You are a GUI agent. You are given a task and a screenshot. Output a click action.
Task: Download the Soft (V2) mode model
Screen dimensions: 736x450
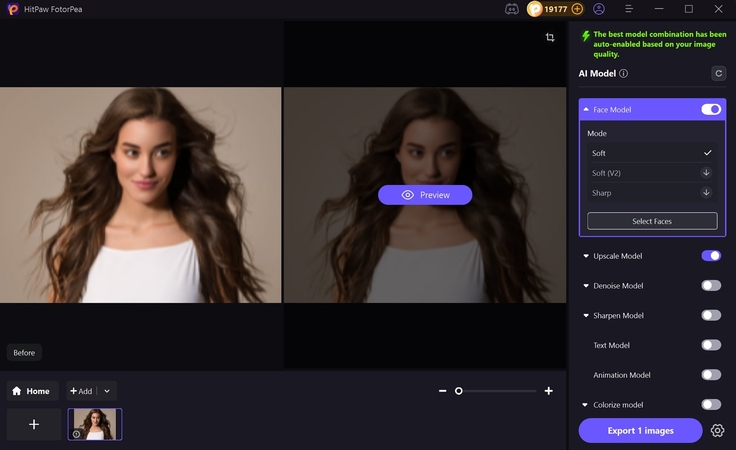point(706,173)
